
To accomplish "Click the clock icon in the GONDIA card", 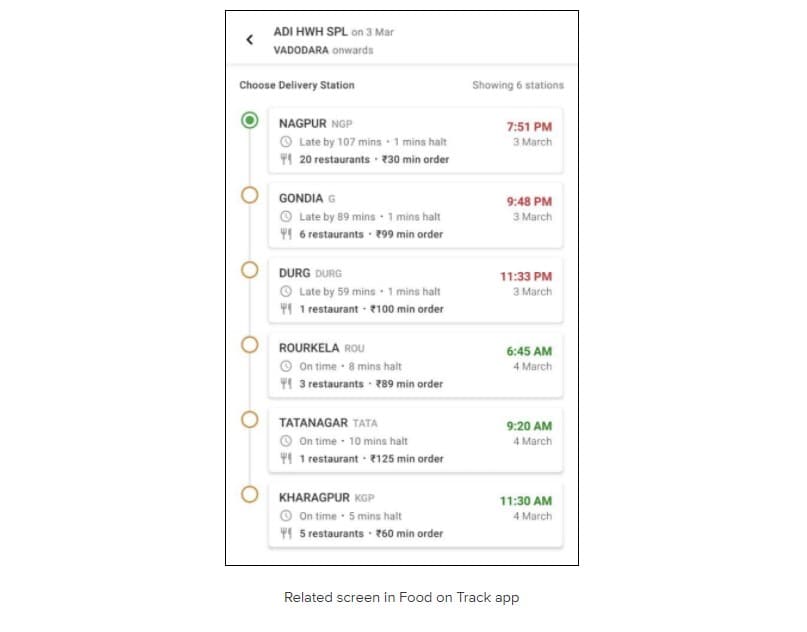I will coord(286,217).
